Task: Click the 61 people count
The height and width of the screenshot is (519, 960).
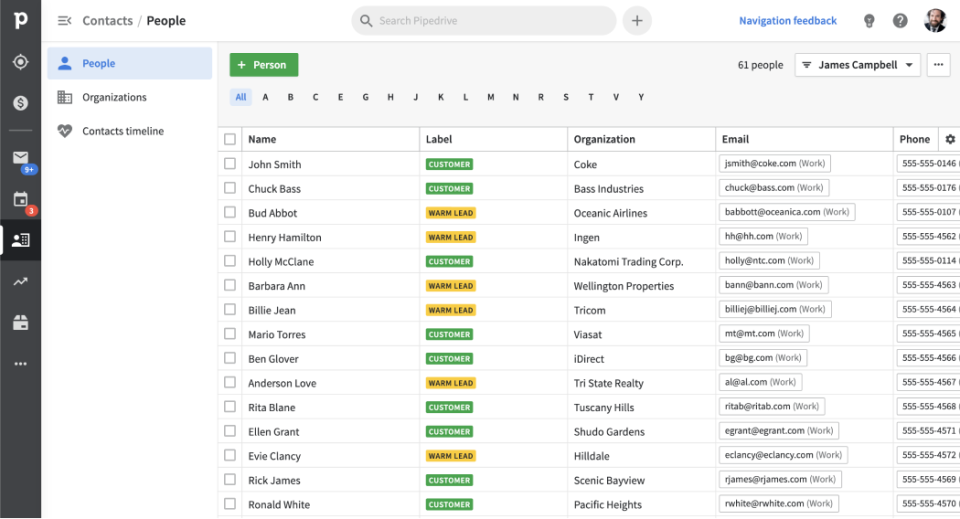Action: [760, 65]
